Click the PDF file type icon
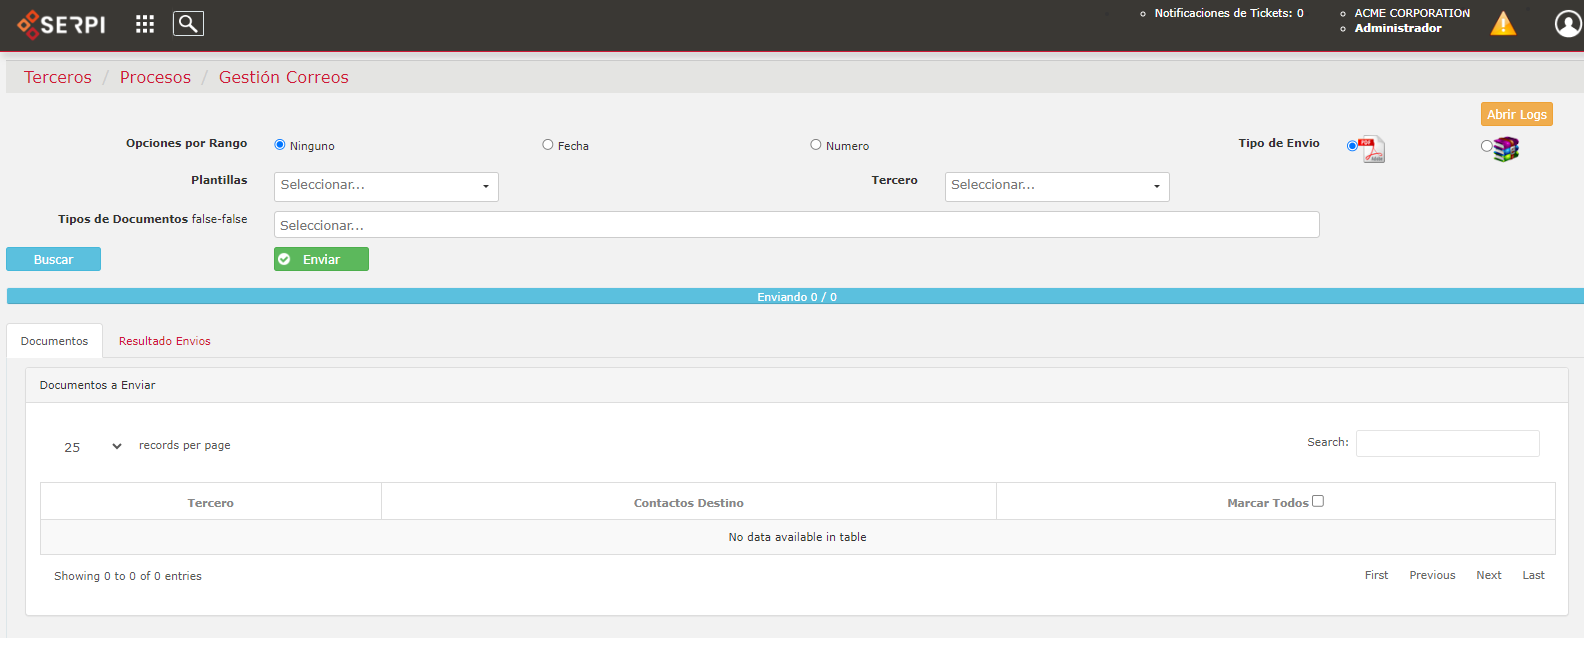Screen dimensions: 1595x661 1372,149
